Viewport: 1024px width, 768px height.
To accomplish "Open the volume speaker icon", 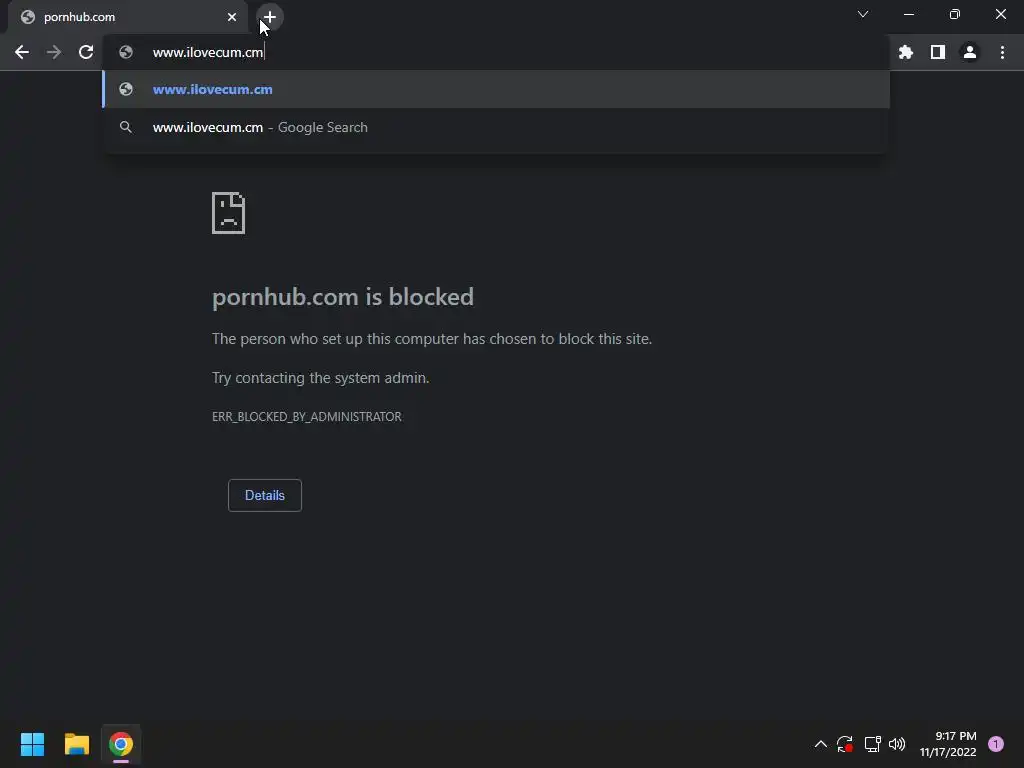I will point(897,744).
